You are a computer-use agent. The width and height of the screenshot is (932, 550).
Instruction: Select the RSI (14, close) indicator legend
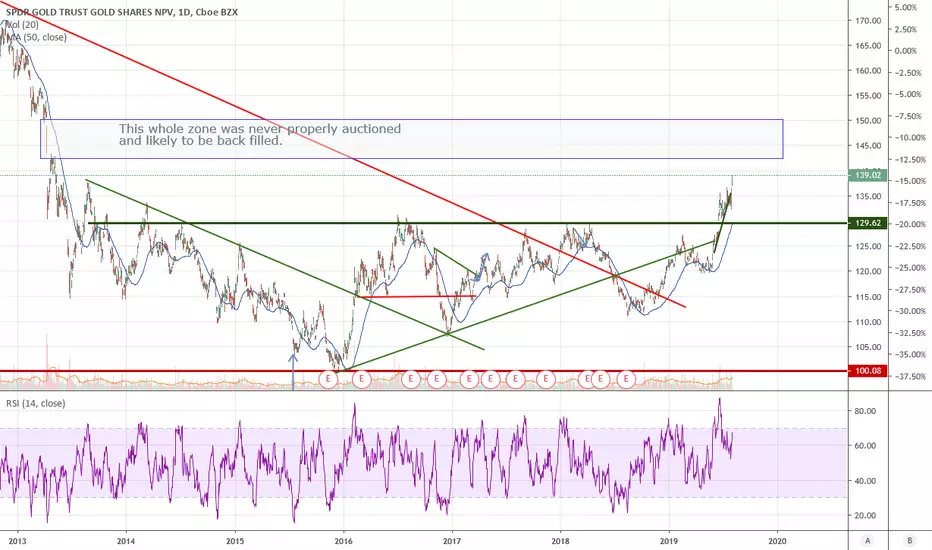pos(36,403)
